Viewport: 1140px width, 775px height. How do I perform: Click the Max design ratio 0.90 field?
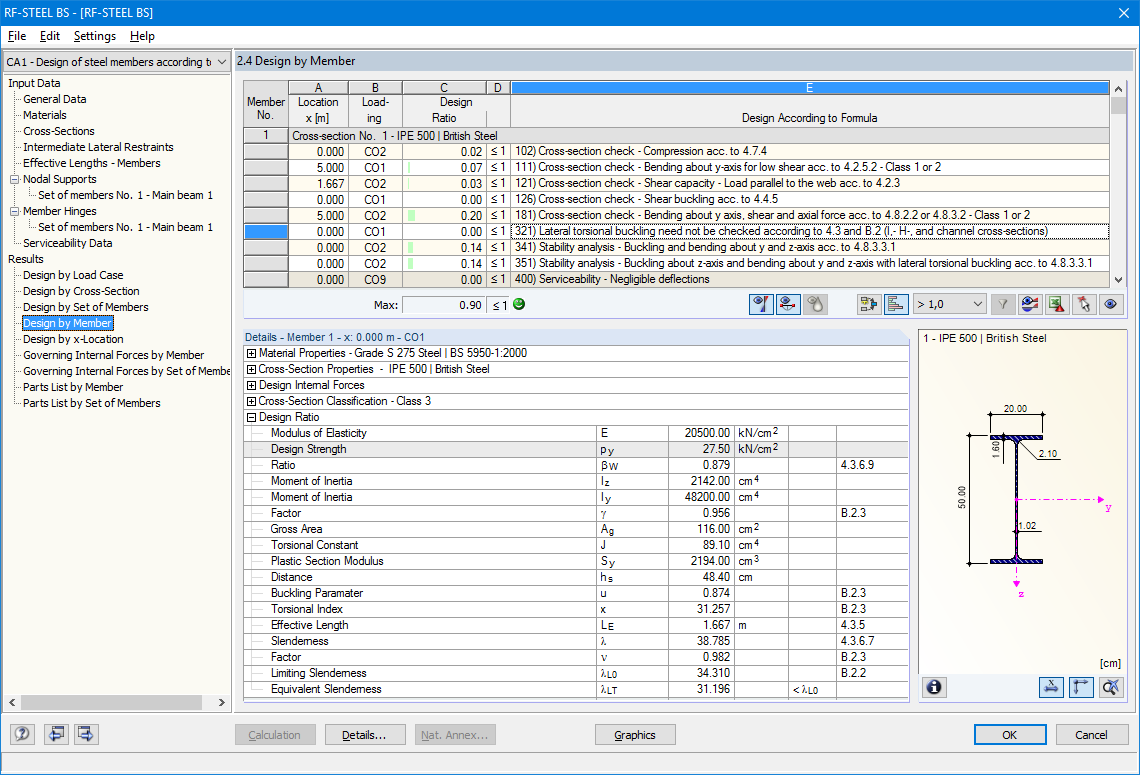443,305
